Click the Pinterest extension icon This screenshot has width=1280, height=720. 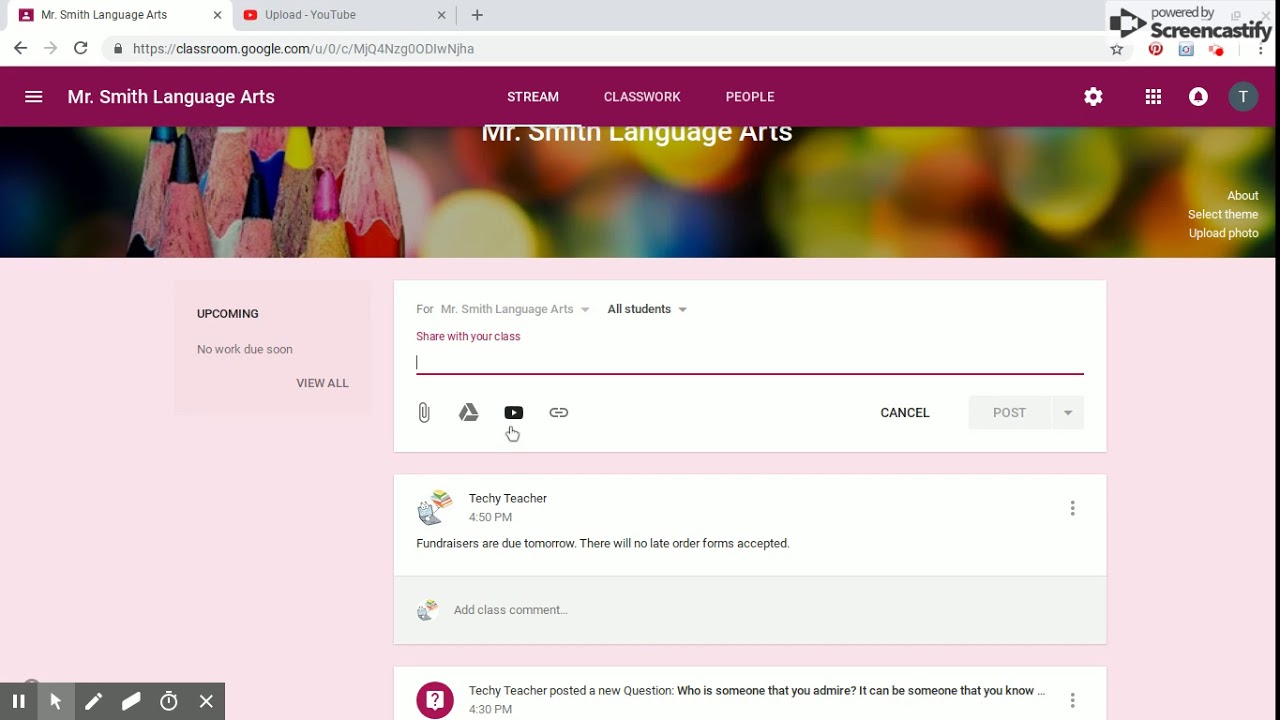click(1156, 49)
